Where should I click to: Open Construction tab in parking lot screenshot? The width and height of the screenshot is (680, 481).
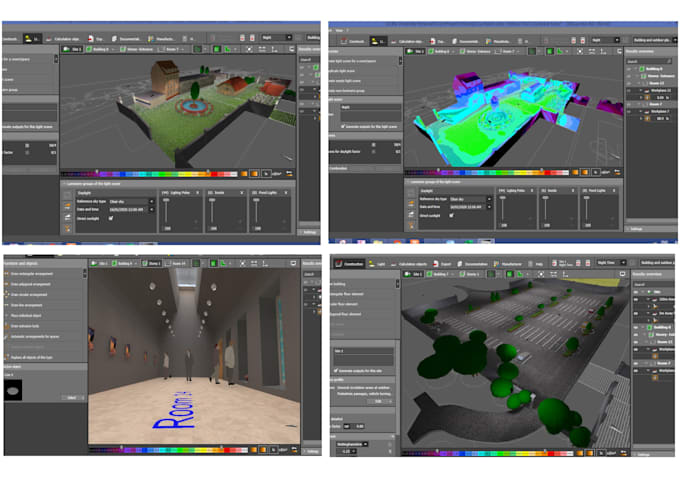[x=350, y=263]
